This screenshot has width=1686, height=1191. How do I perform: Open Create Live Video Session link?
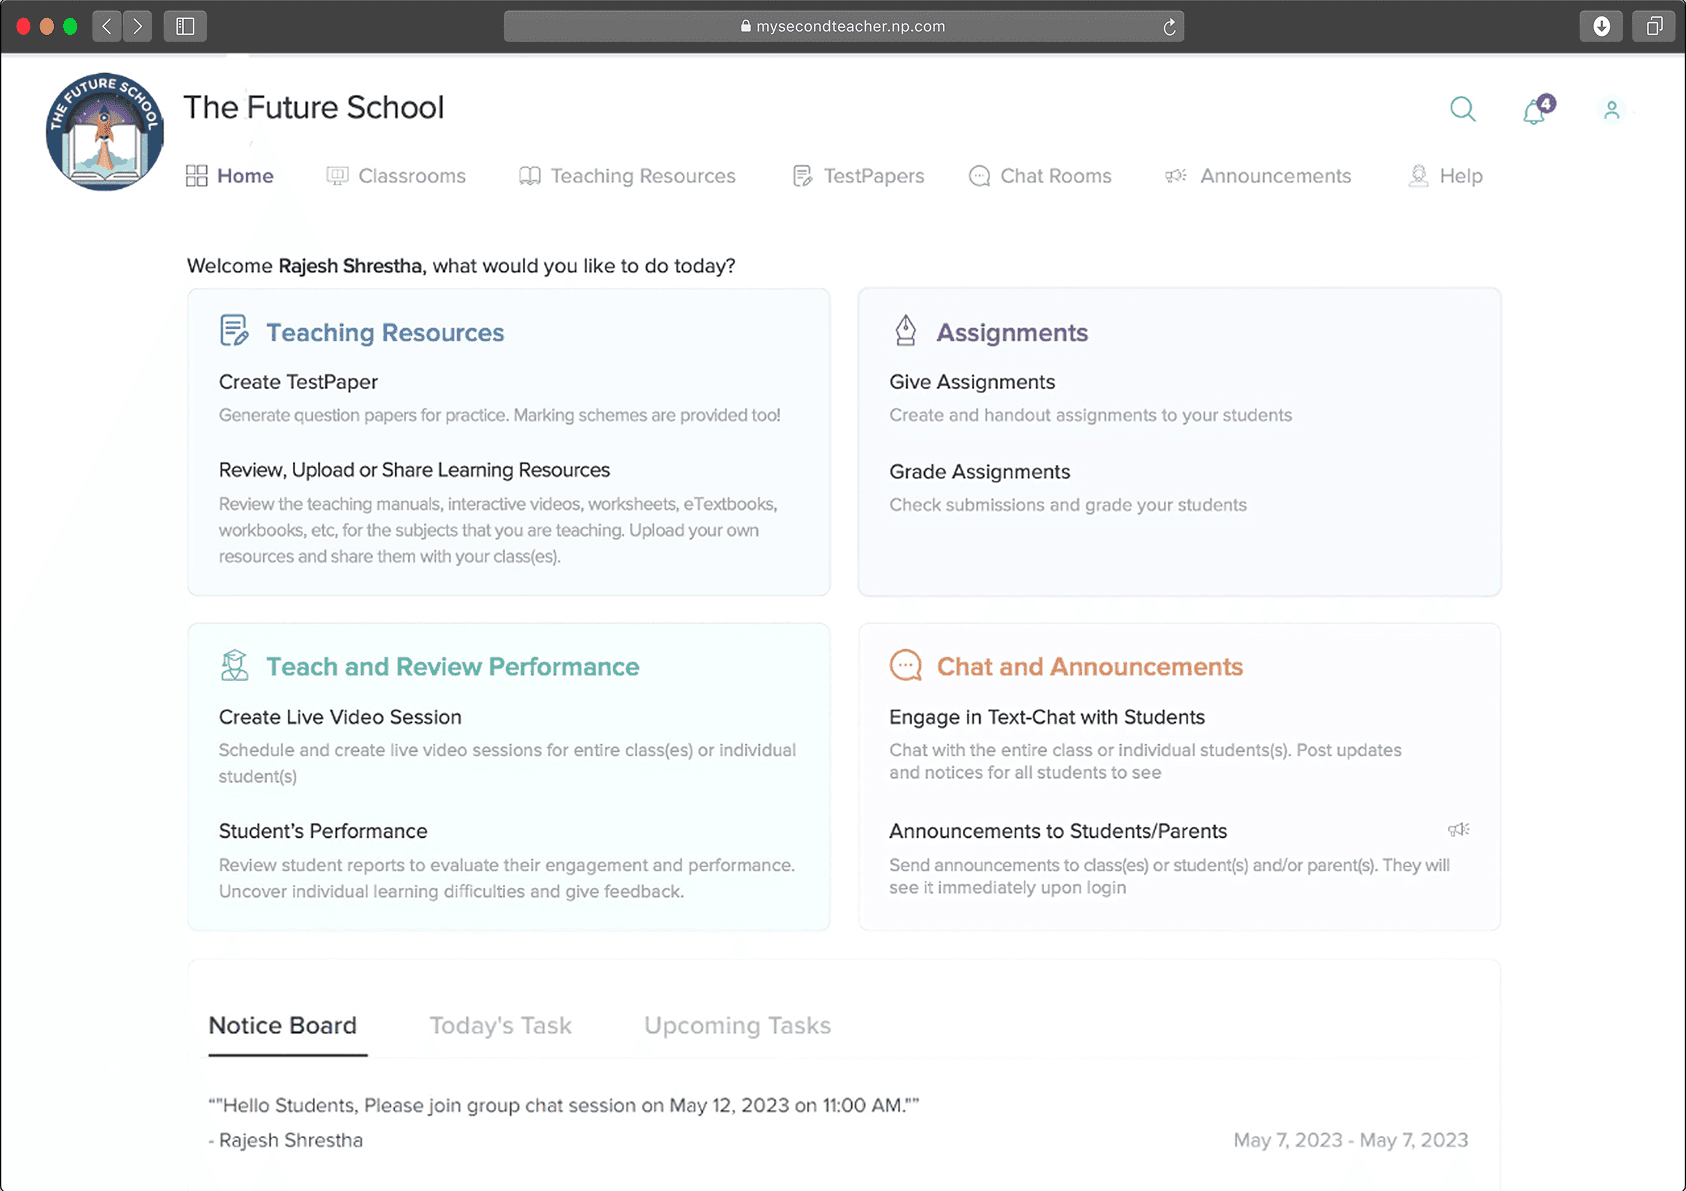click(x=340, y=717)
